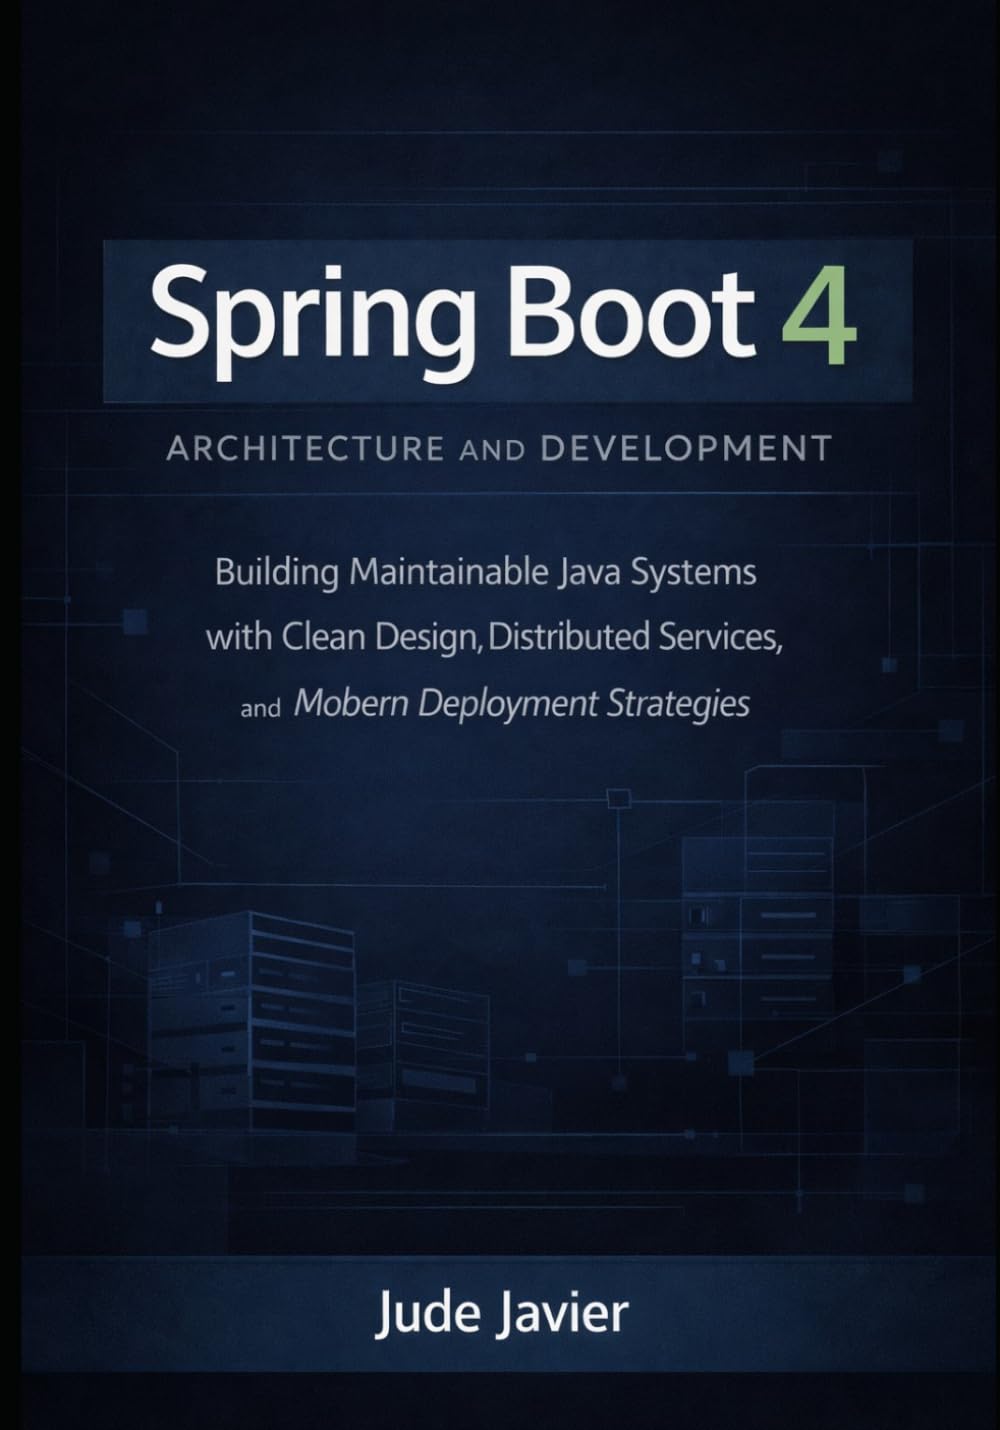Click the line 'Building Maintainable Java Systems'
The width and height of the screenshot is (1000, 1430).
tap(486, 574)
